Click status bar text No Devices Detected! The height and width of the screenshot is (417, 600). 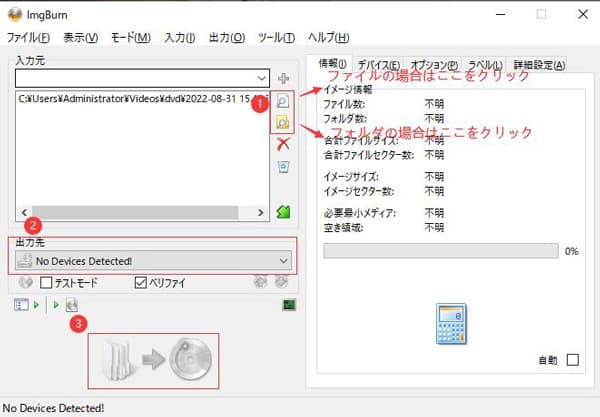click(x=53, y=408)
